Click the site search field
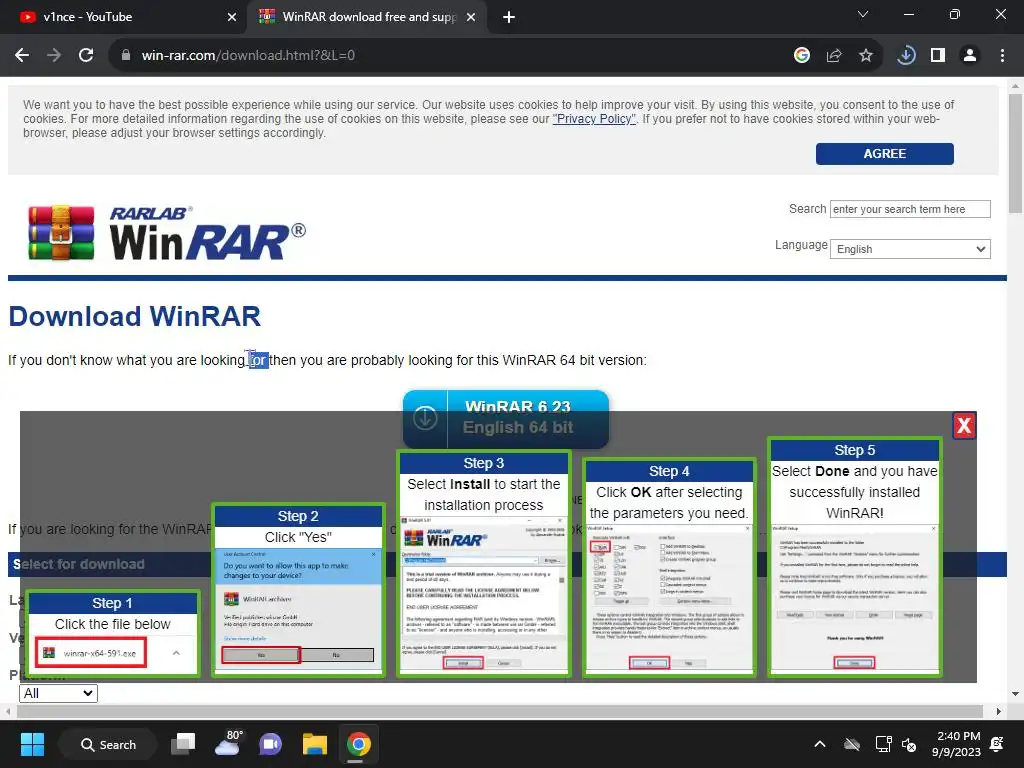The height and width of the screenshot is (768, 1024). point(910,209)
